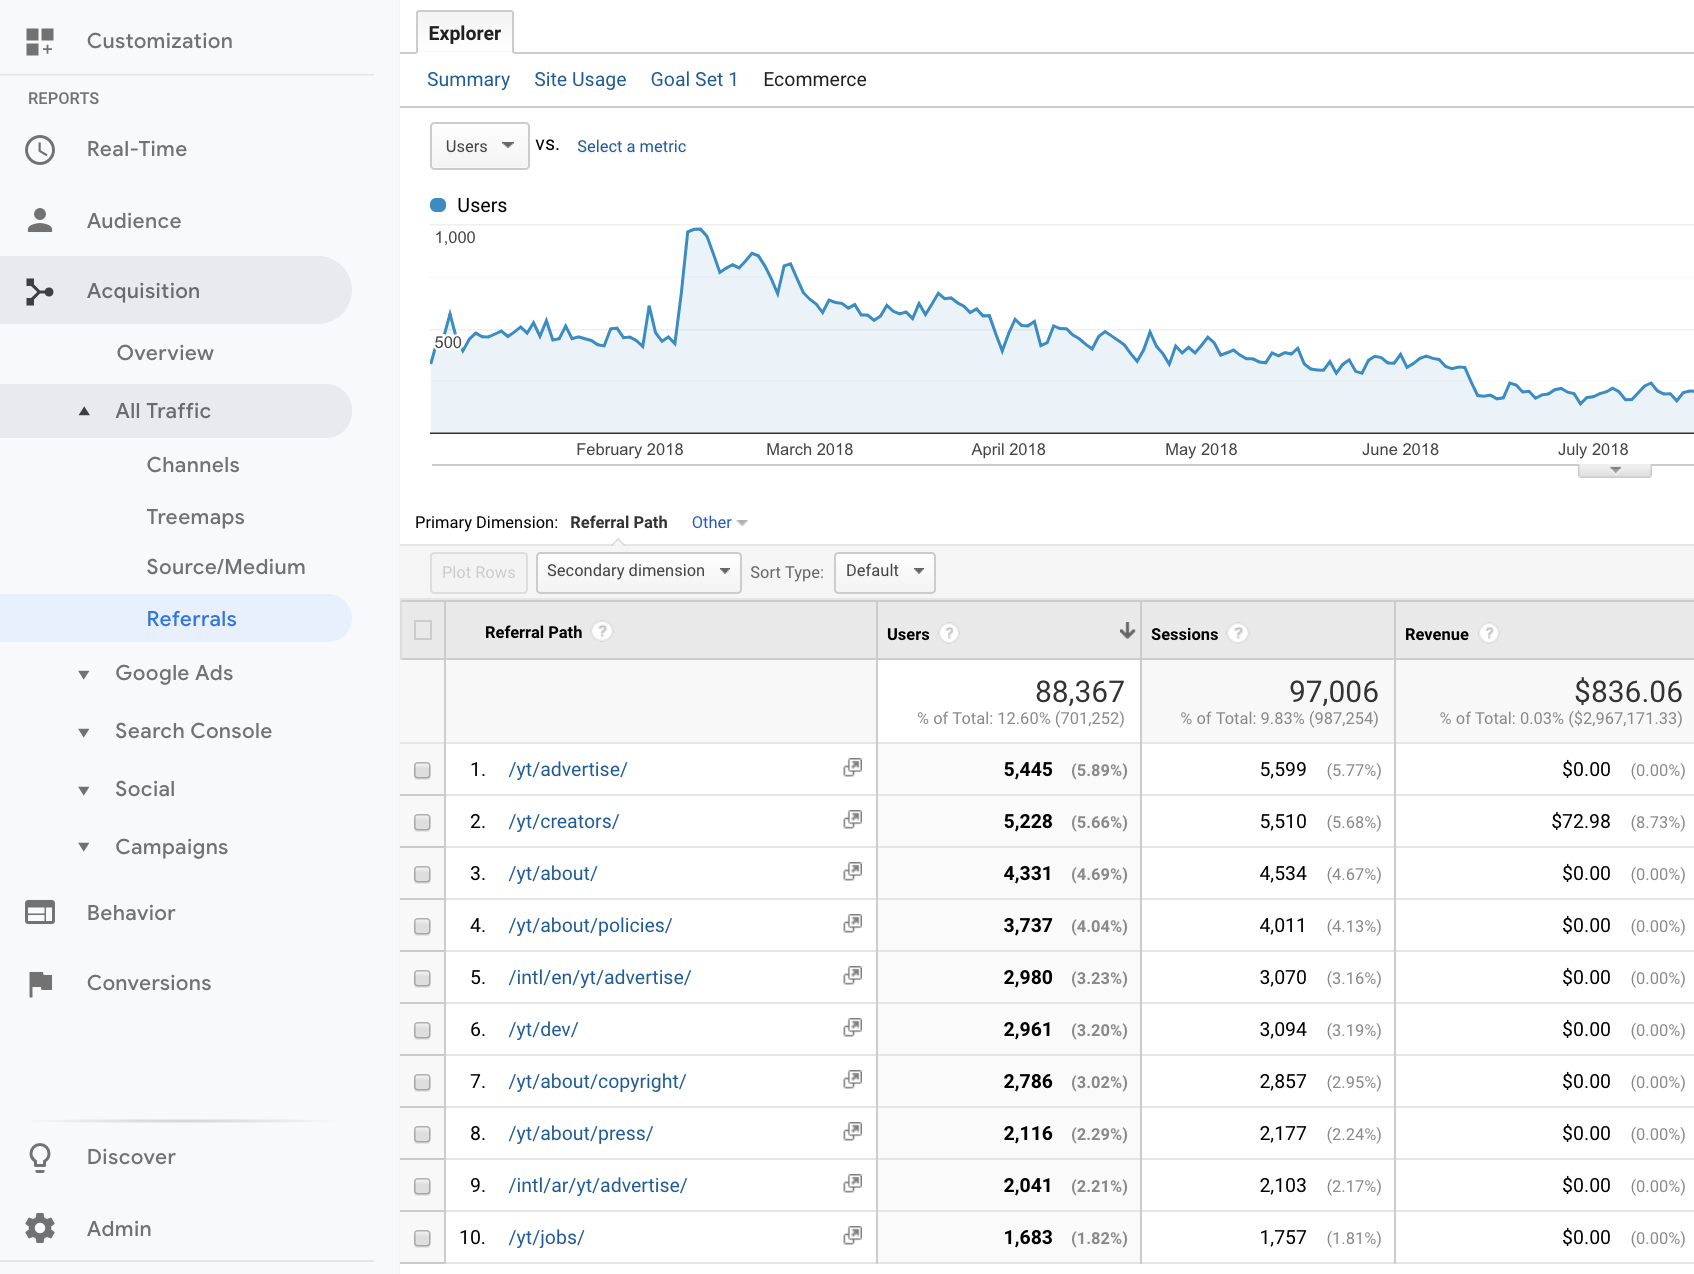Open Conversions via the flag icon
This screenshot has height=1274, width=1694.
coord(40,984)
